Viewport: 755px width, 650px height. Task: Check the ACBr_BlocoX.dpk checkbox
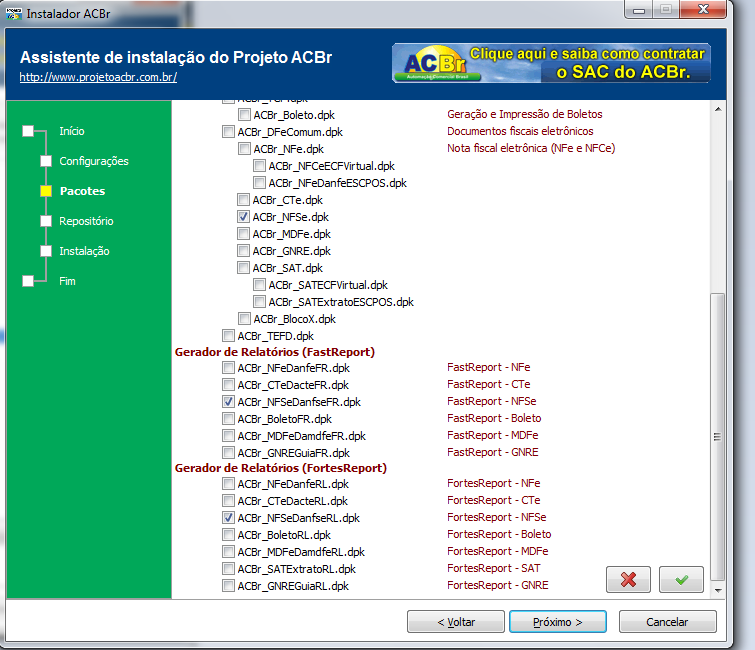[x=244, y=319]
